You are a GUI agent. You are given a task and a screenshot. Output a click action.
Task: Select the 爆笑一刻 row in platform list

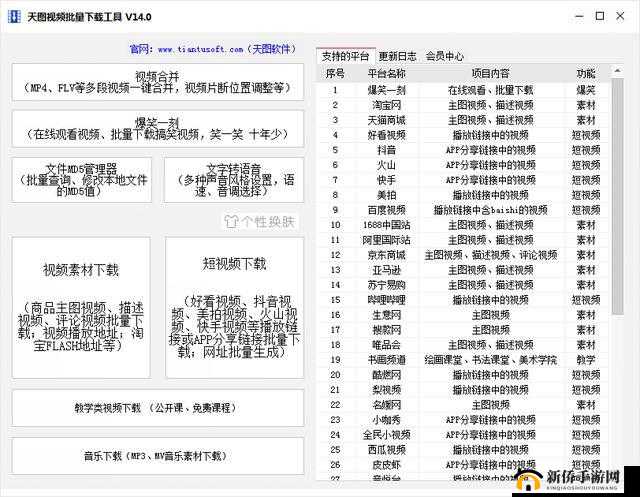(x=463, y=90)
